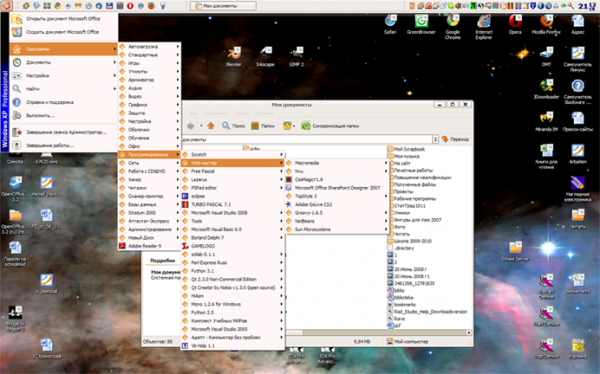
Task: Open the Miranda IM desktop shortcut
Action: [x=546, y=122]
